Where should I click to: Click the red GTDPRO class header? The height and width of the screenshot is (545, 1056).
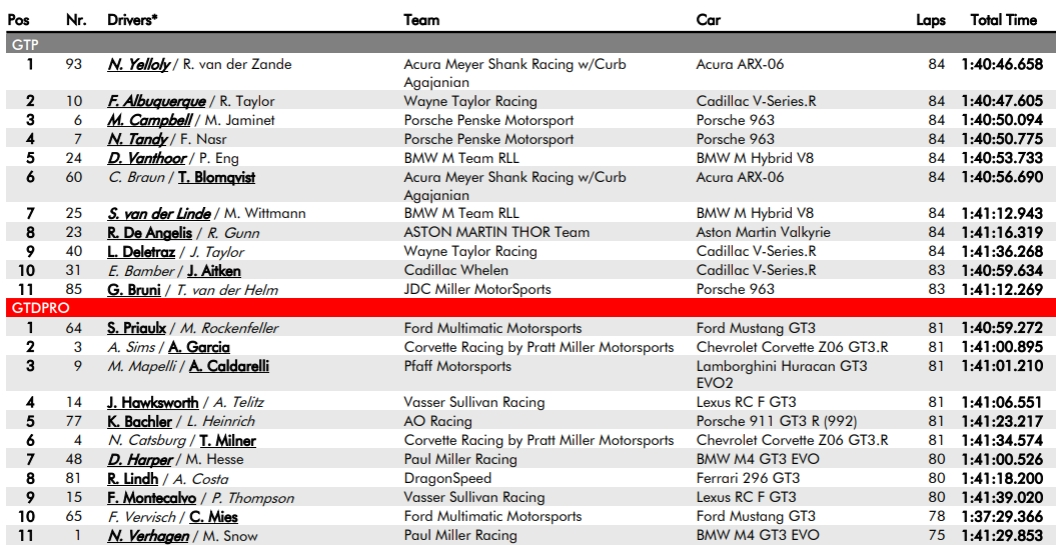coord(528,308)
